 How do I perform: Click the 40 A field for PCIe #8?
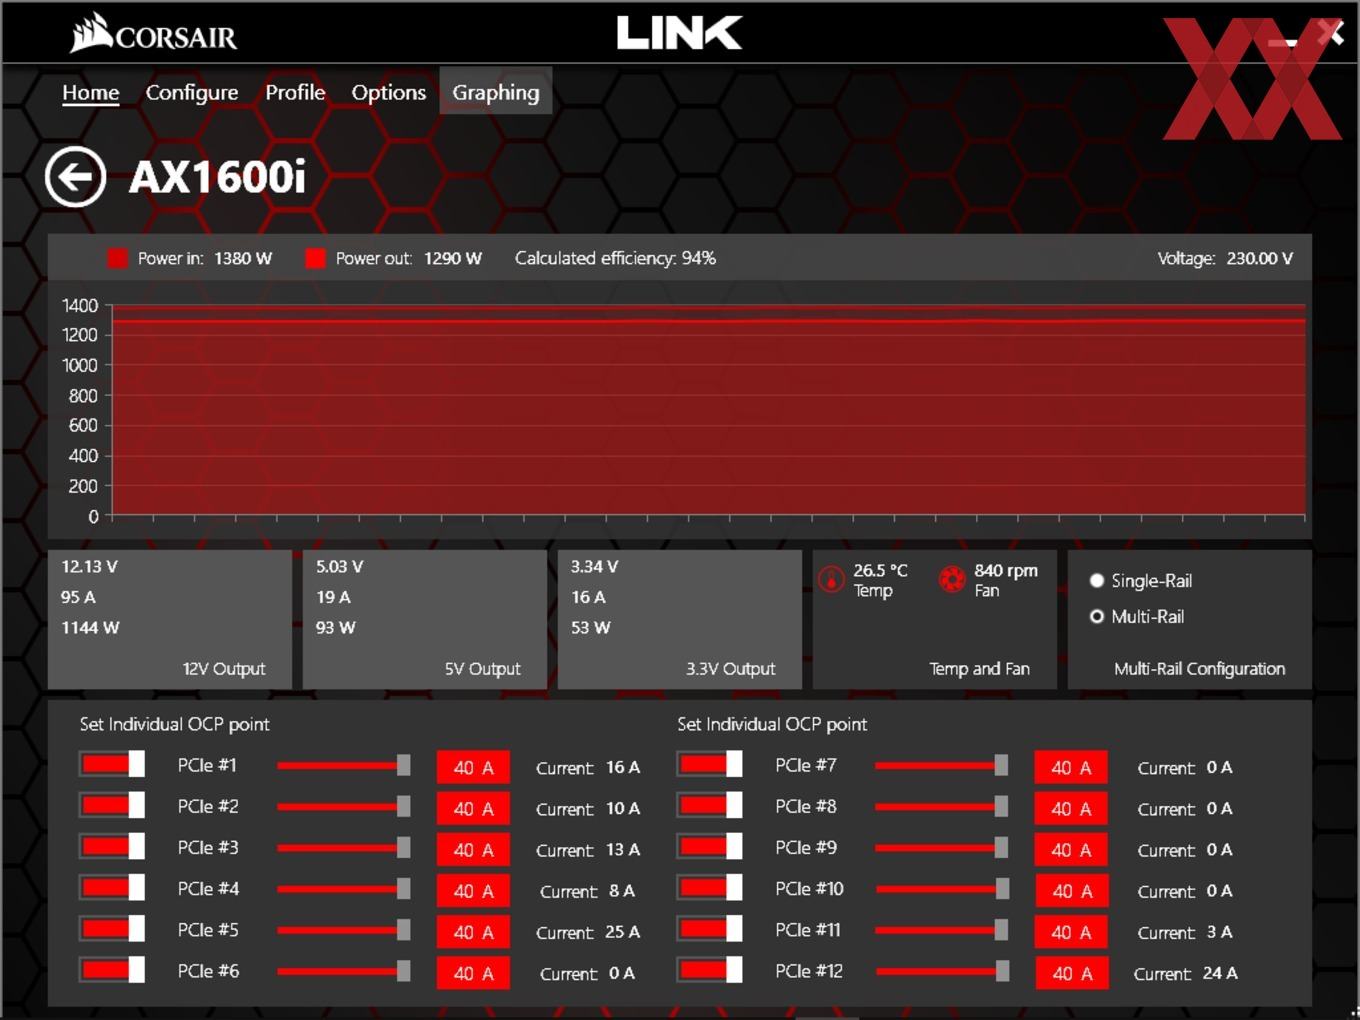point(1071,808)
